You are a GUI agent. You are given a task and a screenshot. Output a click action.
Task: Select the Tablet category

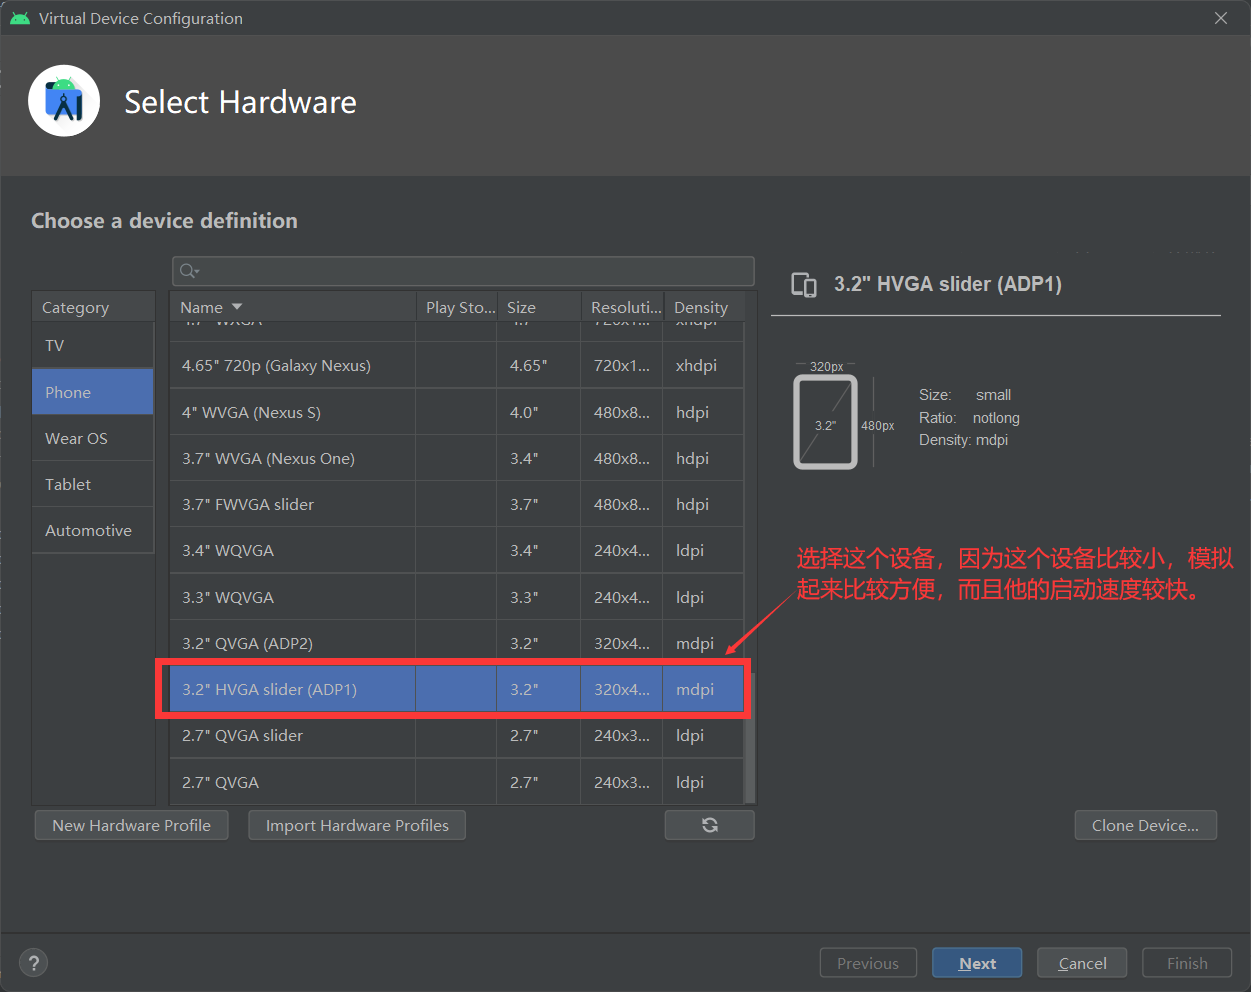coord(93,484)
